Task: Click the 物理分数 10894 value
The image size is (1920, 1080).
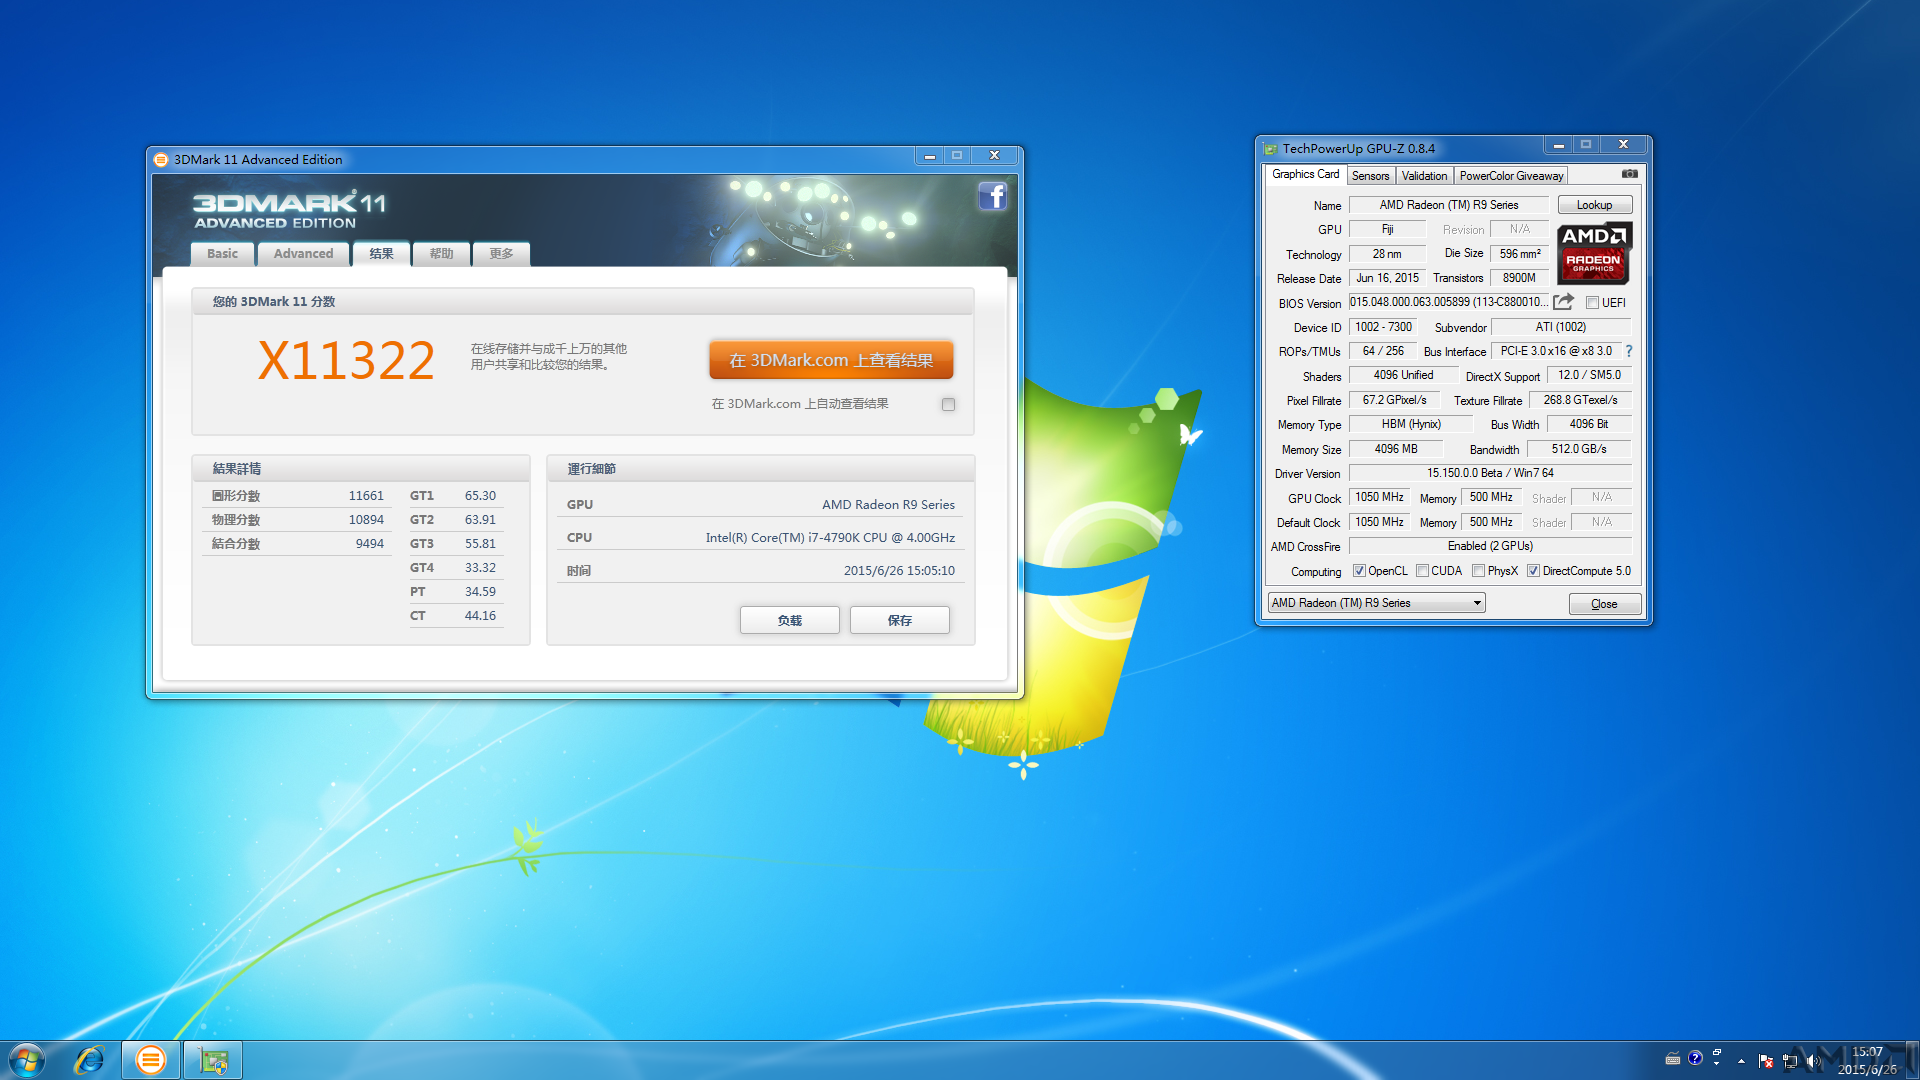Action: [366, 520]
